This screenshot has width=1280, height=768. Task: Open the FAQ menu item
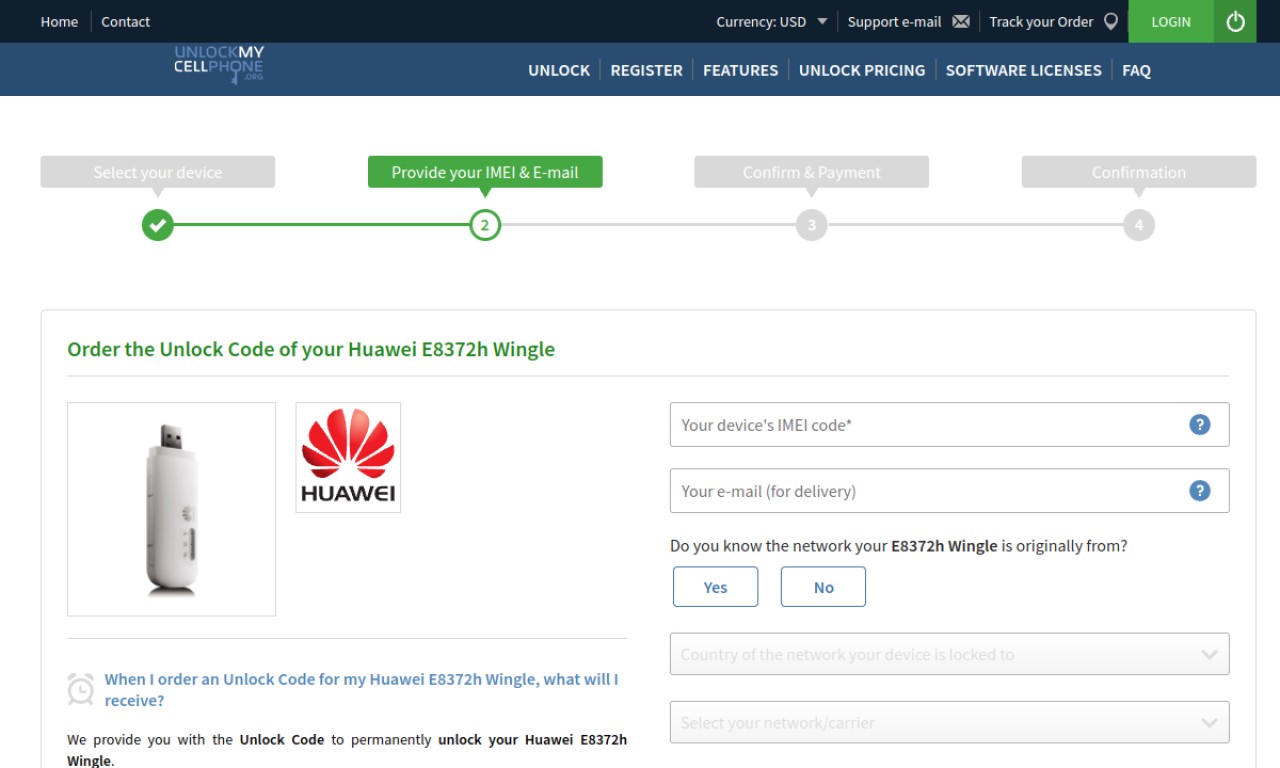(1136, 70)
